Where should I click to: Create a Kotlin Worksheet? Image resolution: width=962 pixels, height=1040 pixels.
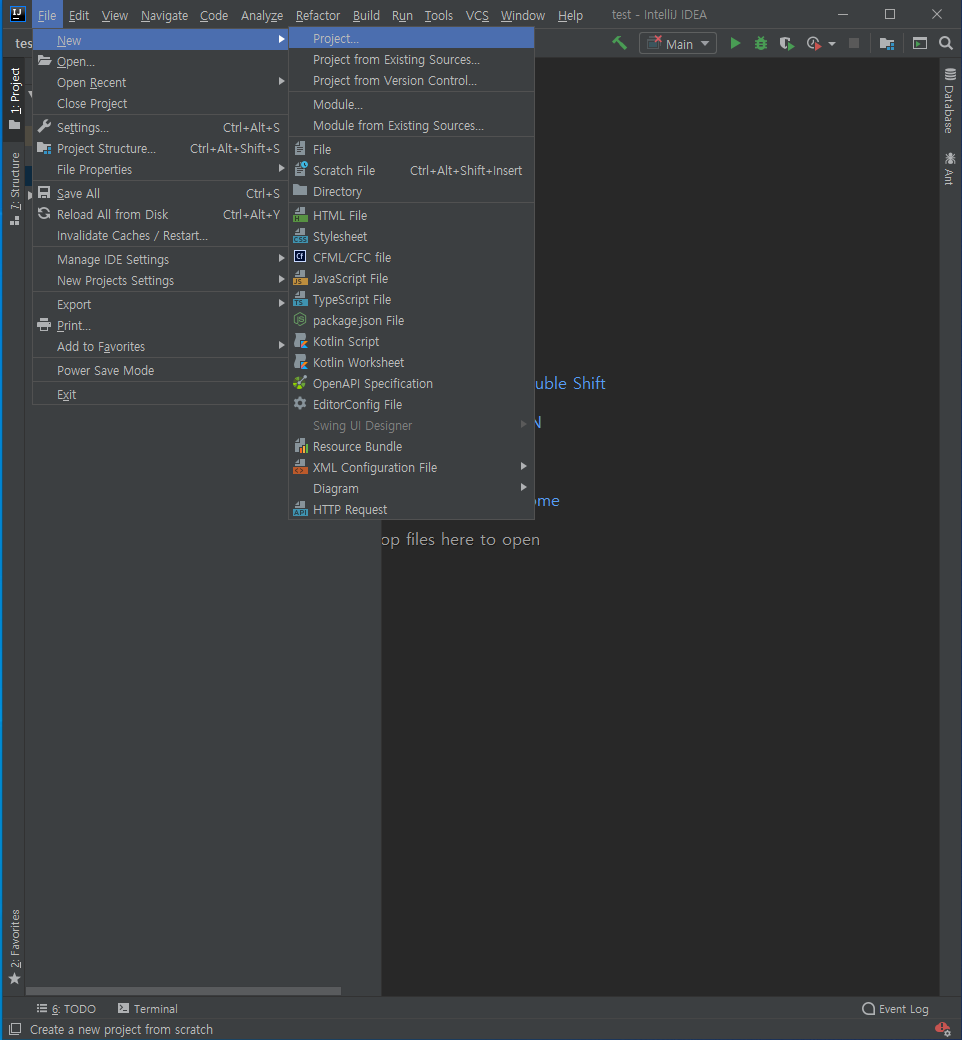[411, 363]
